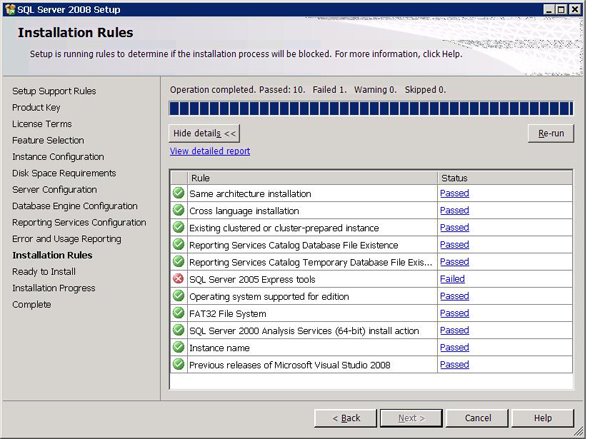Click the Status column header

(x=505, y=178)
